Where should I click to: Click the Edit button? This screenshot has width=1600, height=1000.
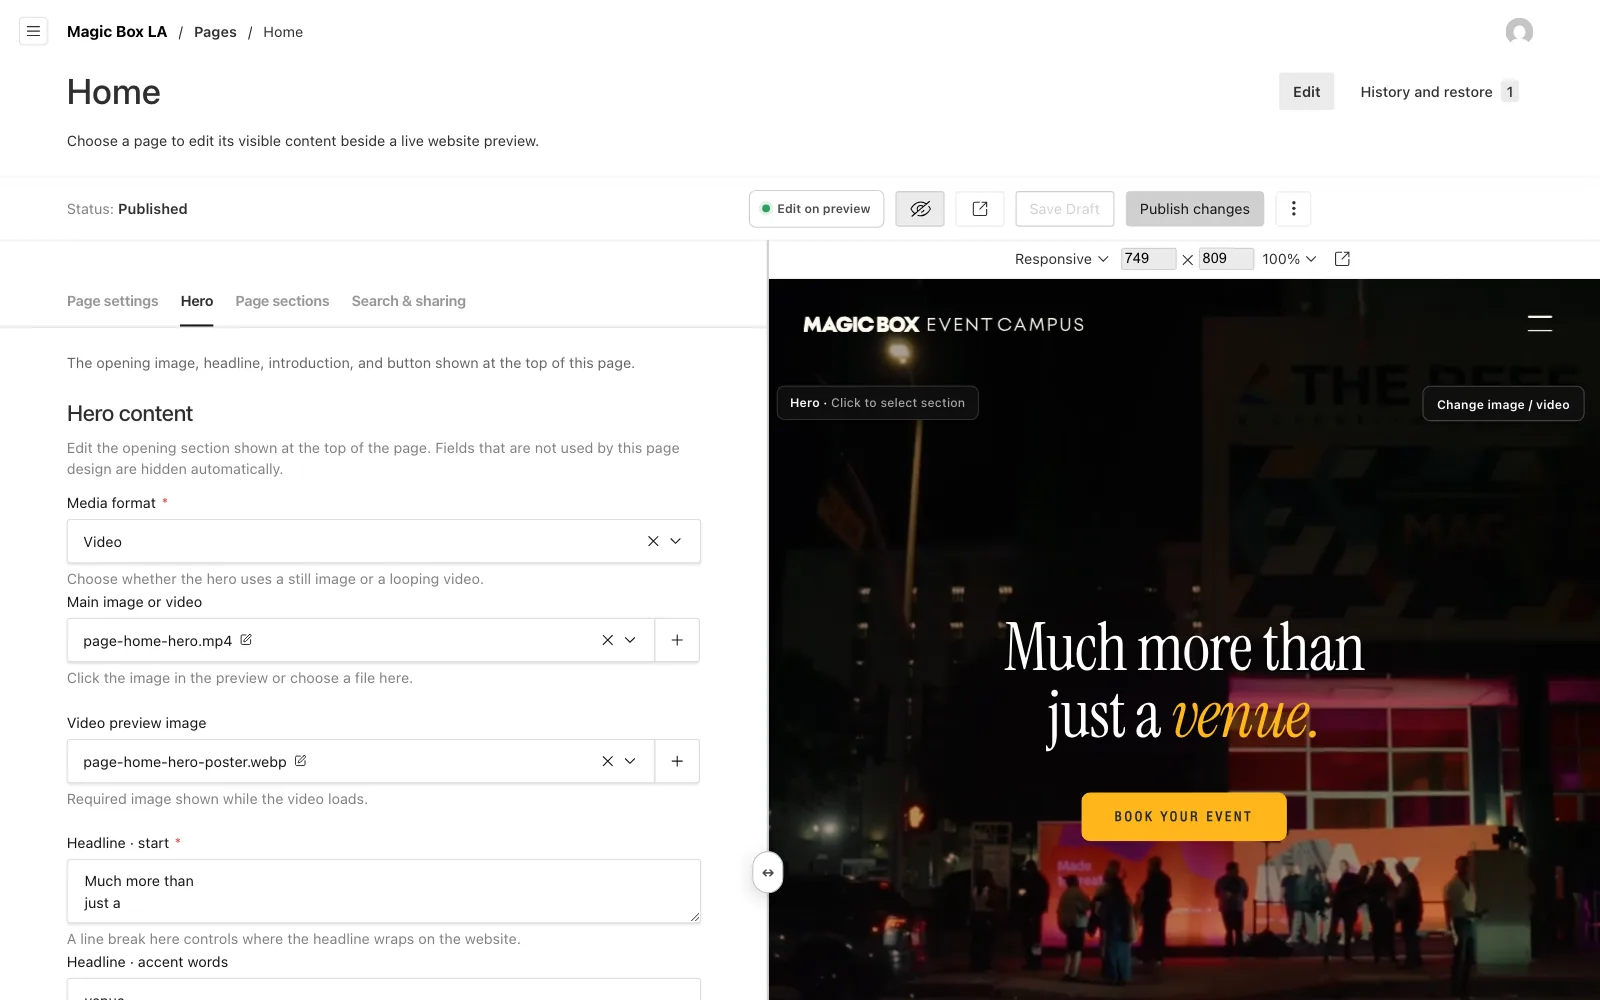1306,92
